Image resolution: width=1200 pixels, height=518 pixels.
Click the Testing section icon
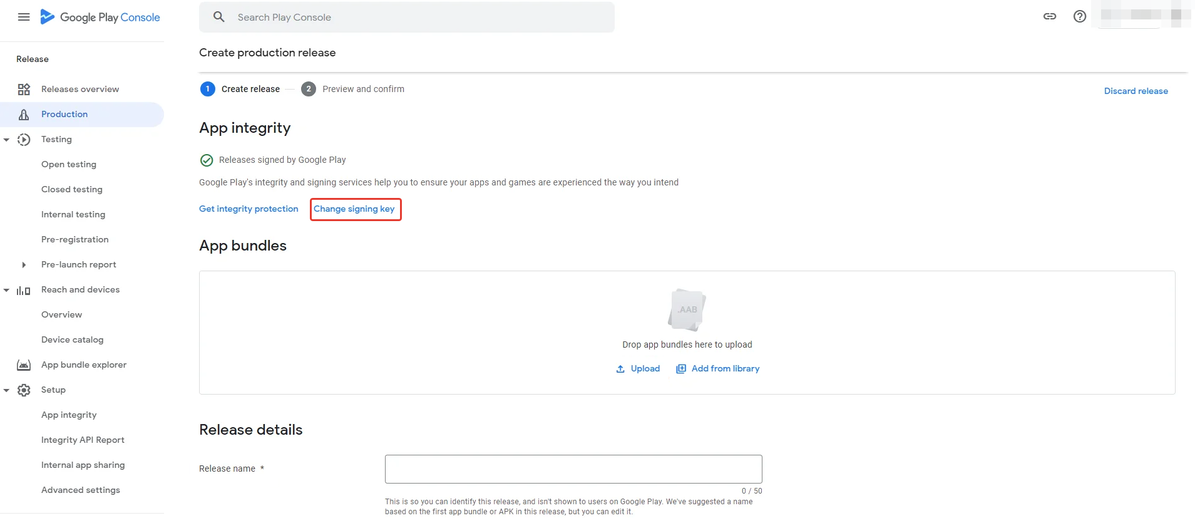point(24,139)
